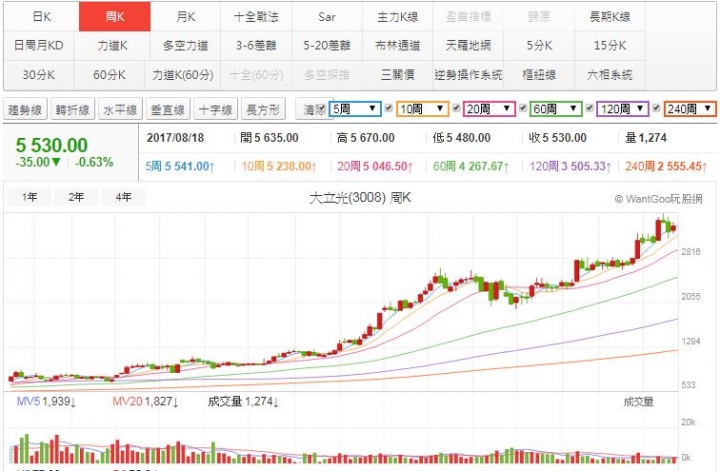Open the 三關價 indicator view

(x=397, y=74)
